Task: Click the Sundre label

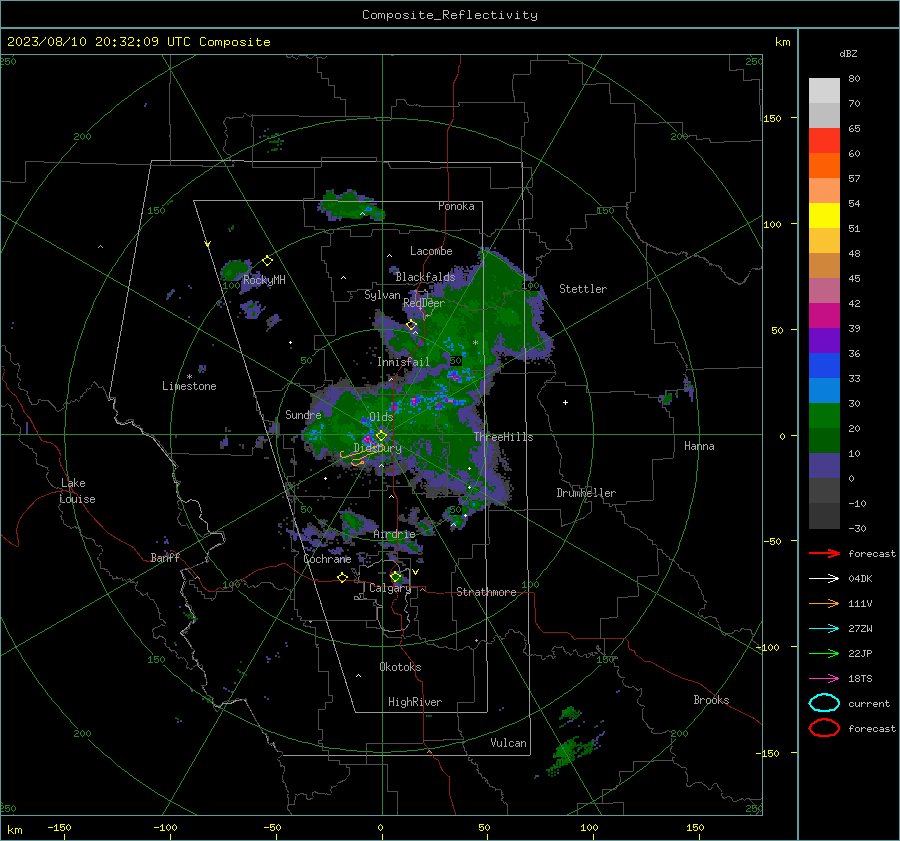Action: [x=303, y=414]
